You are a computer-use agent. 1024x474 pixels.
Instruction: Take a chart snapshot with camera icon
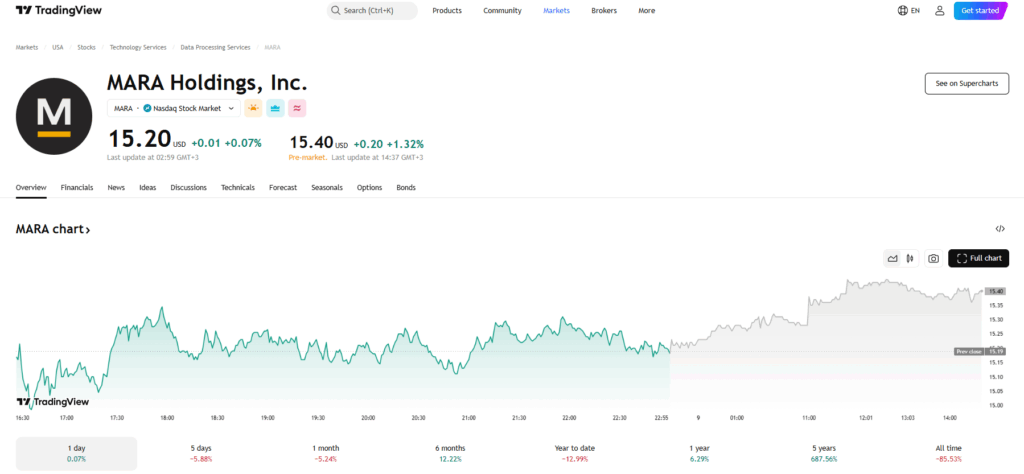[934, 259]
